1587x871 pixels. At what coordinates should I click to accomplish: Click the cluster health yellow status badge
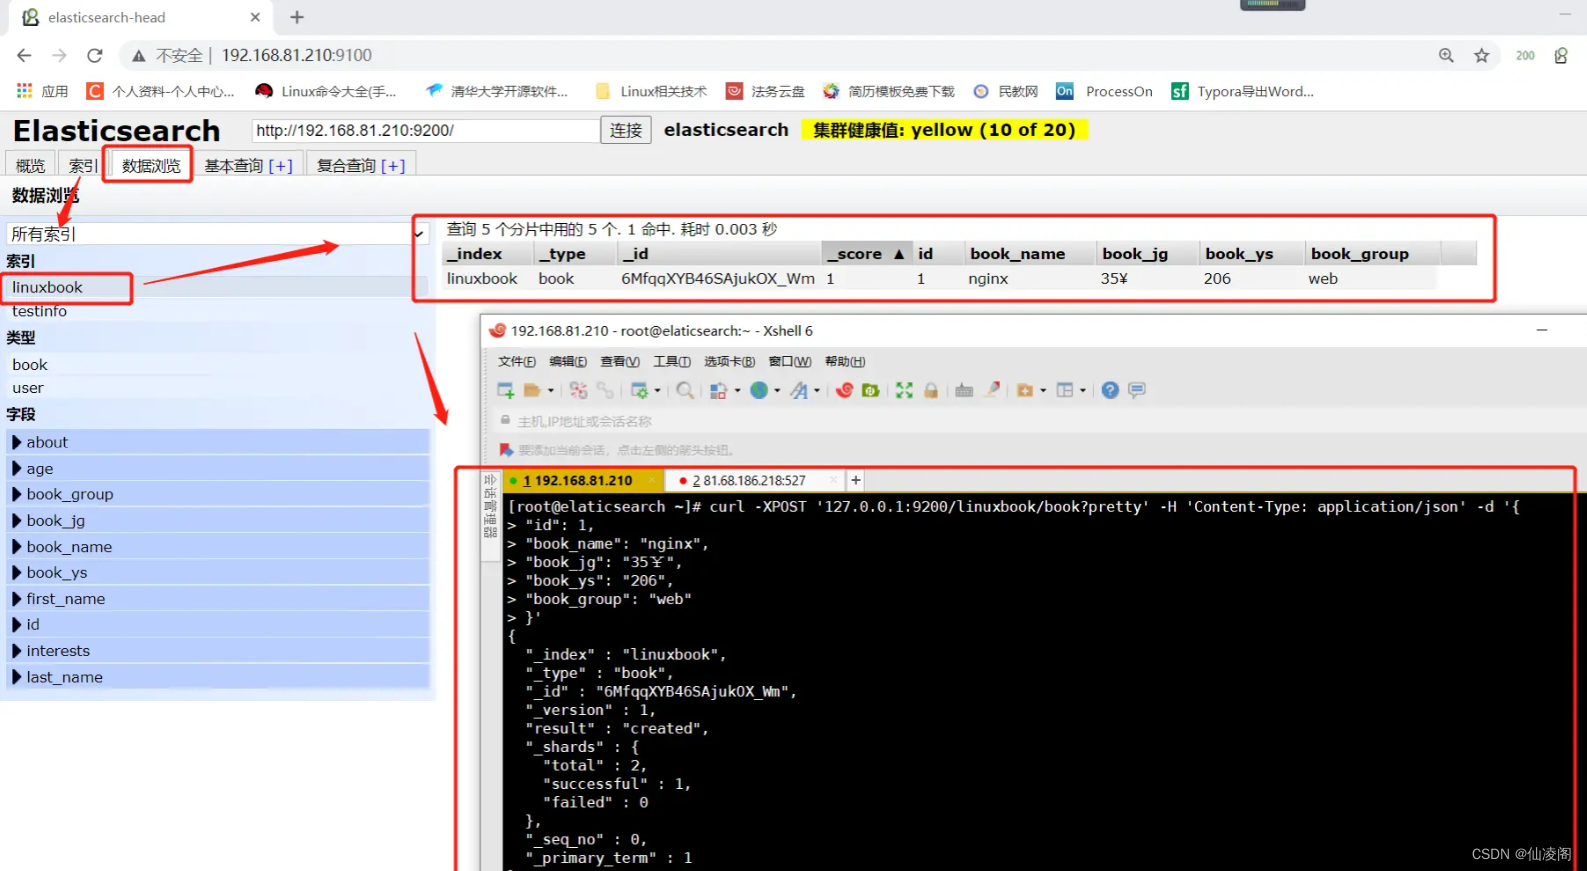pos(944,130)
